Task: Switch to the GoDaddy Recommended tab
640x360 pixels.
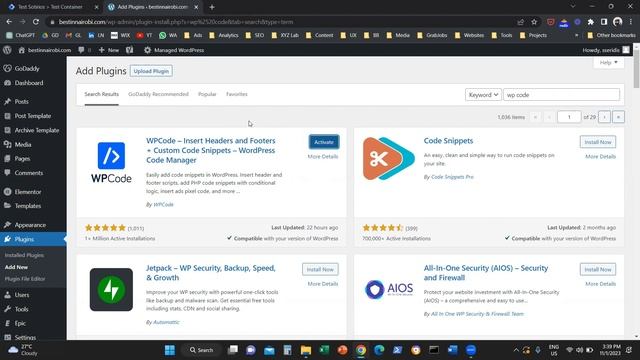Action: coord(158,94)
